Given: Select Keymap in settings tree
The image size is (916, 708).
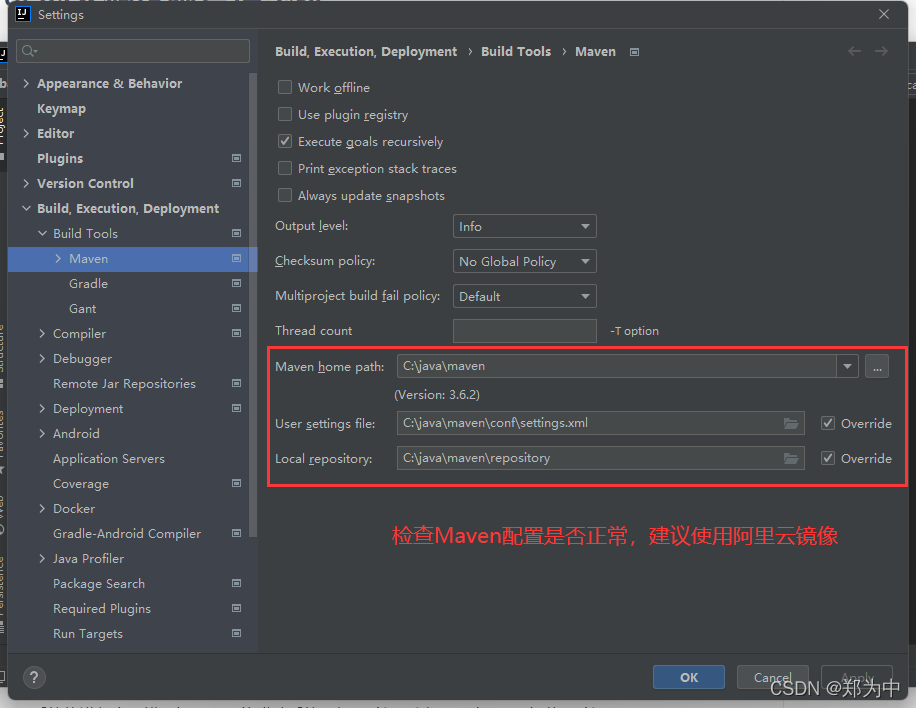Looking at the screenshot, I should coord(61,109).
